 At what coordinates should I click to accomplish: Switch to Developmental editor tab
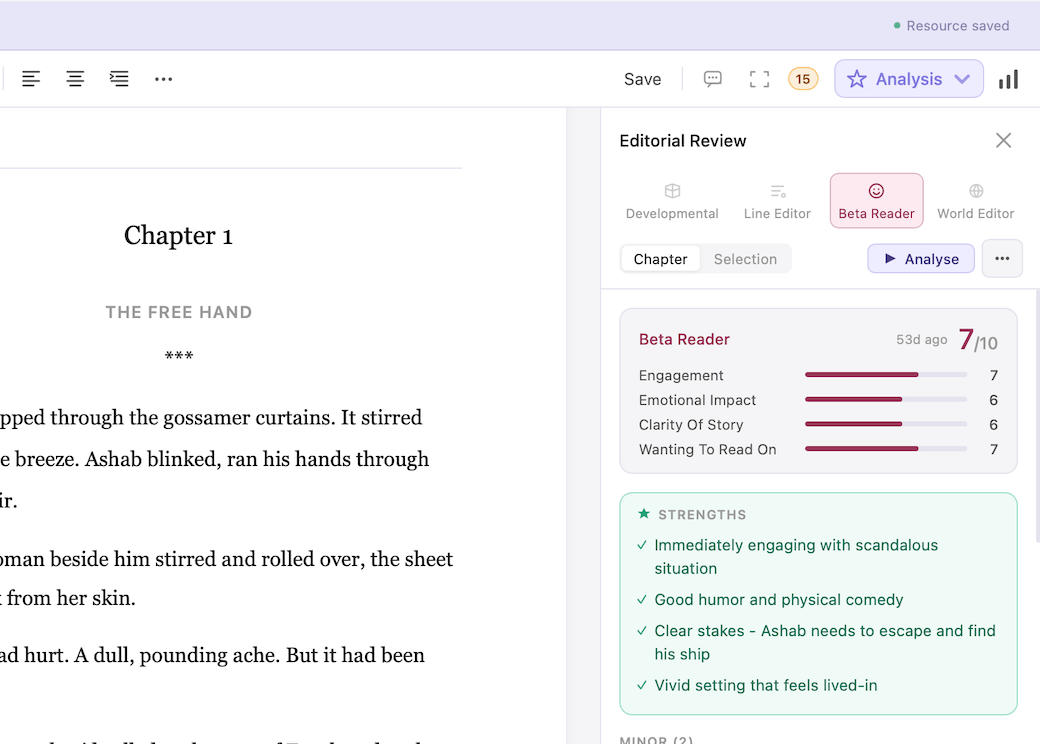[x=672, y=201]
